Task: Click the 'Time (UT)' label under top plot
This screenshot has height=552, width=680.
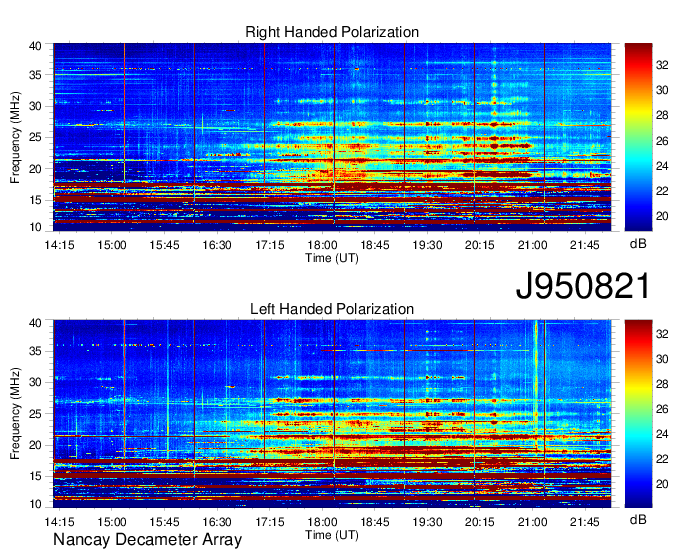Action: click(x=332, y=258)
